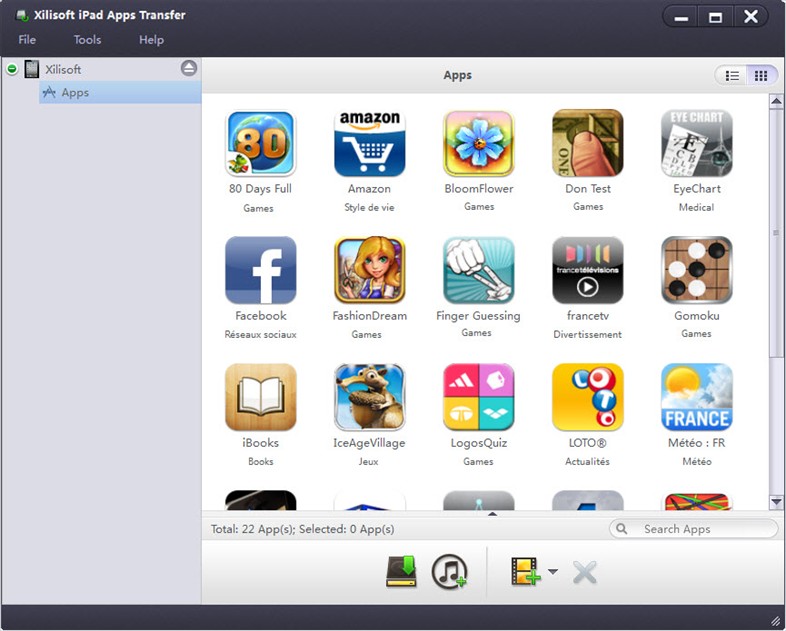This screenshot has height=631, width=786.
Task: Open the File menu
Action: click(x=27, y=40)
